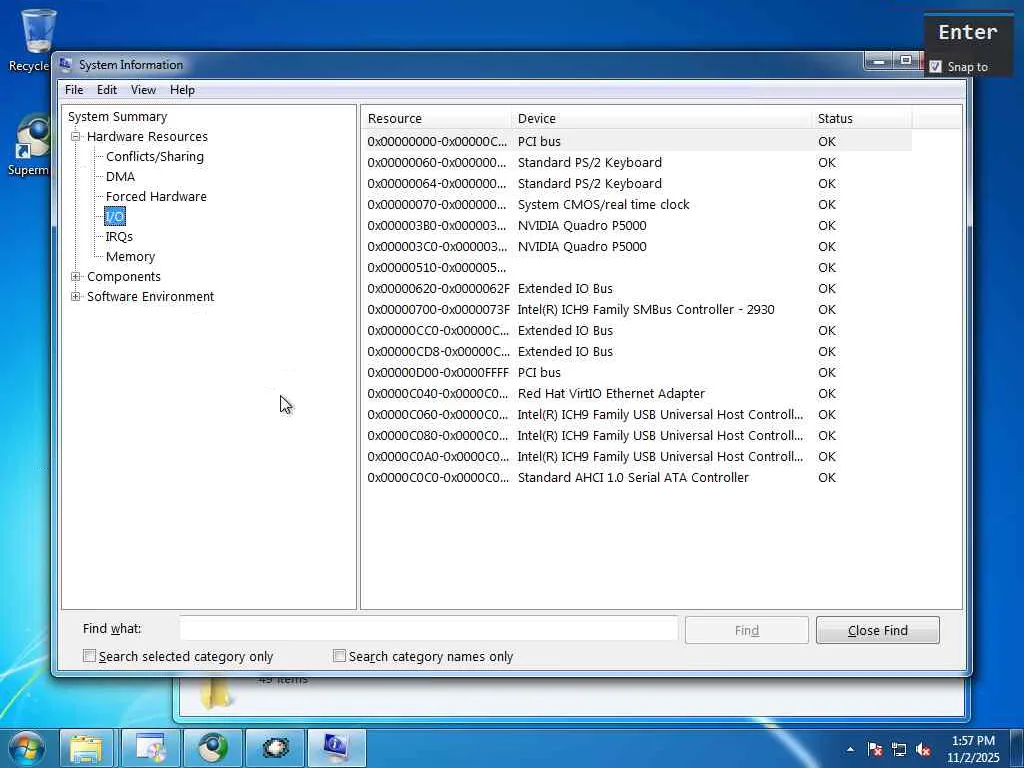1024x768 pixels.
Task: Select resource 0x00000CC0 Extended IO Bus row
Action: [x=637, y=330]
